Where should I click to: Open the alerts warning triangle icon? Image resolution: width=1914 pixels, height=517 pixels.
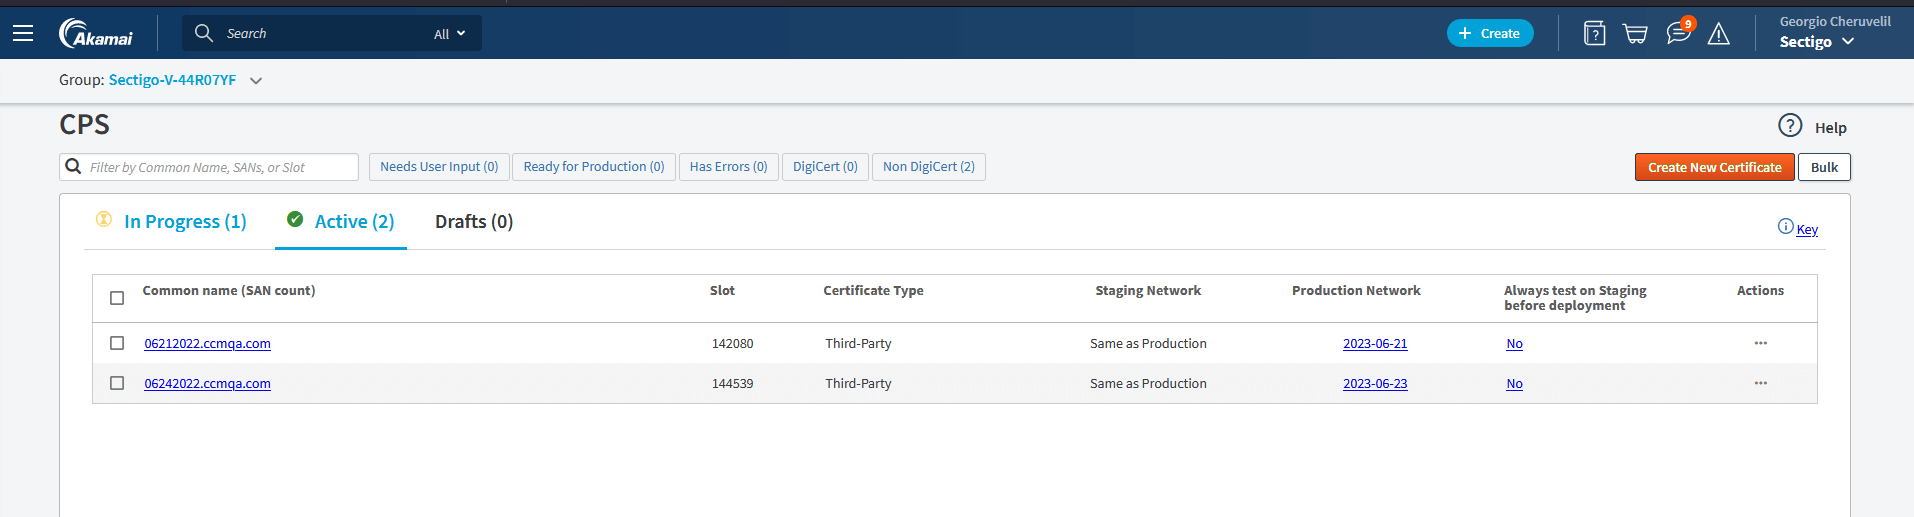point(1719,34)
